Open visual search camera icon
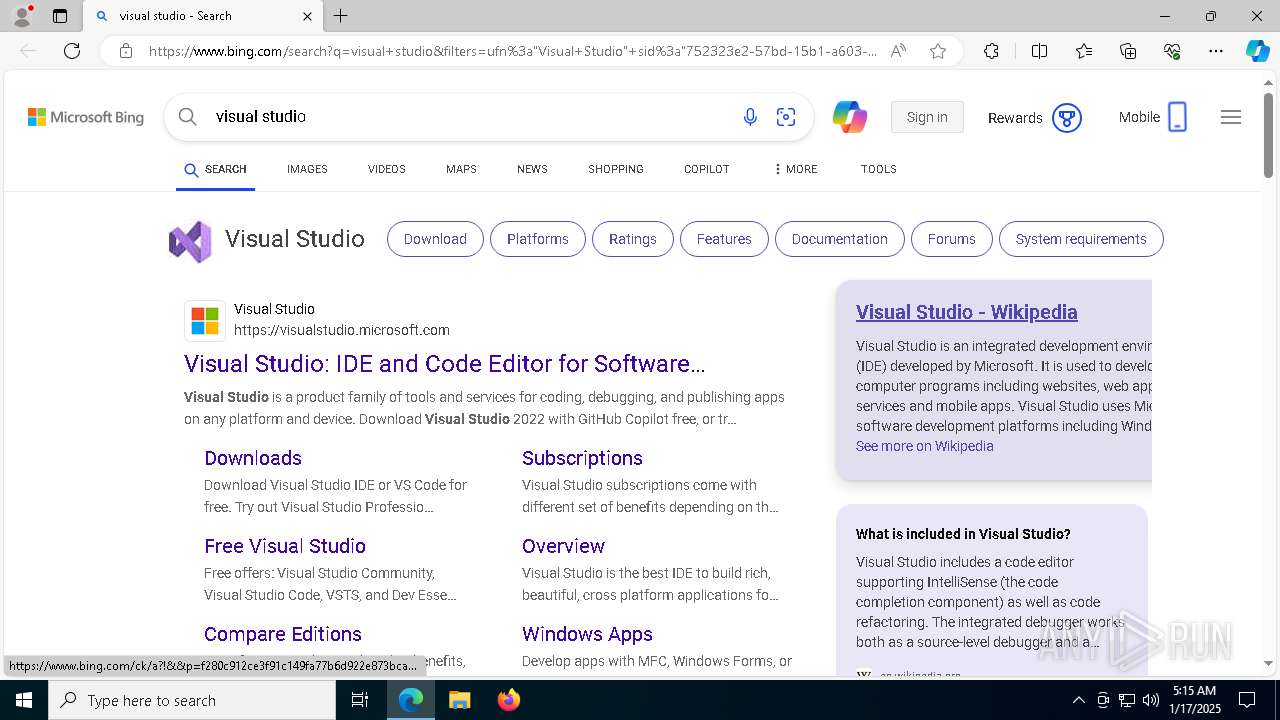1280x720 pixels. pyautogui.click(x=786, y=117)
